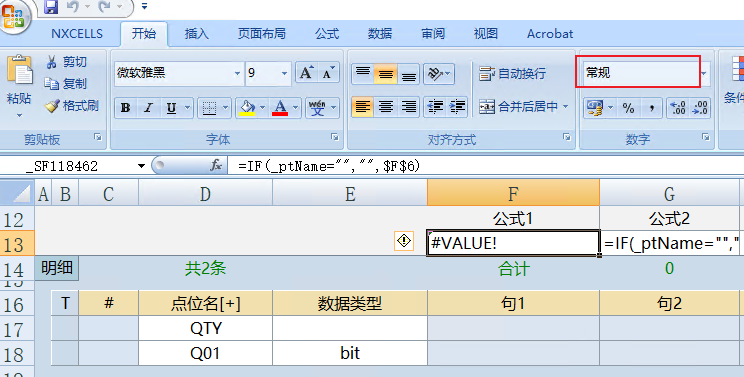
Task: Open the fill color palette arrow
Action: [x=263, y=108]
